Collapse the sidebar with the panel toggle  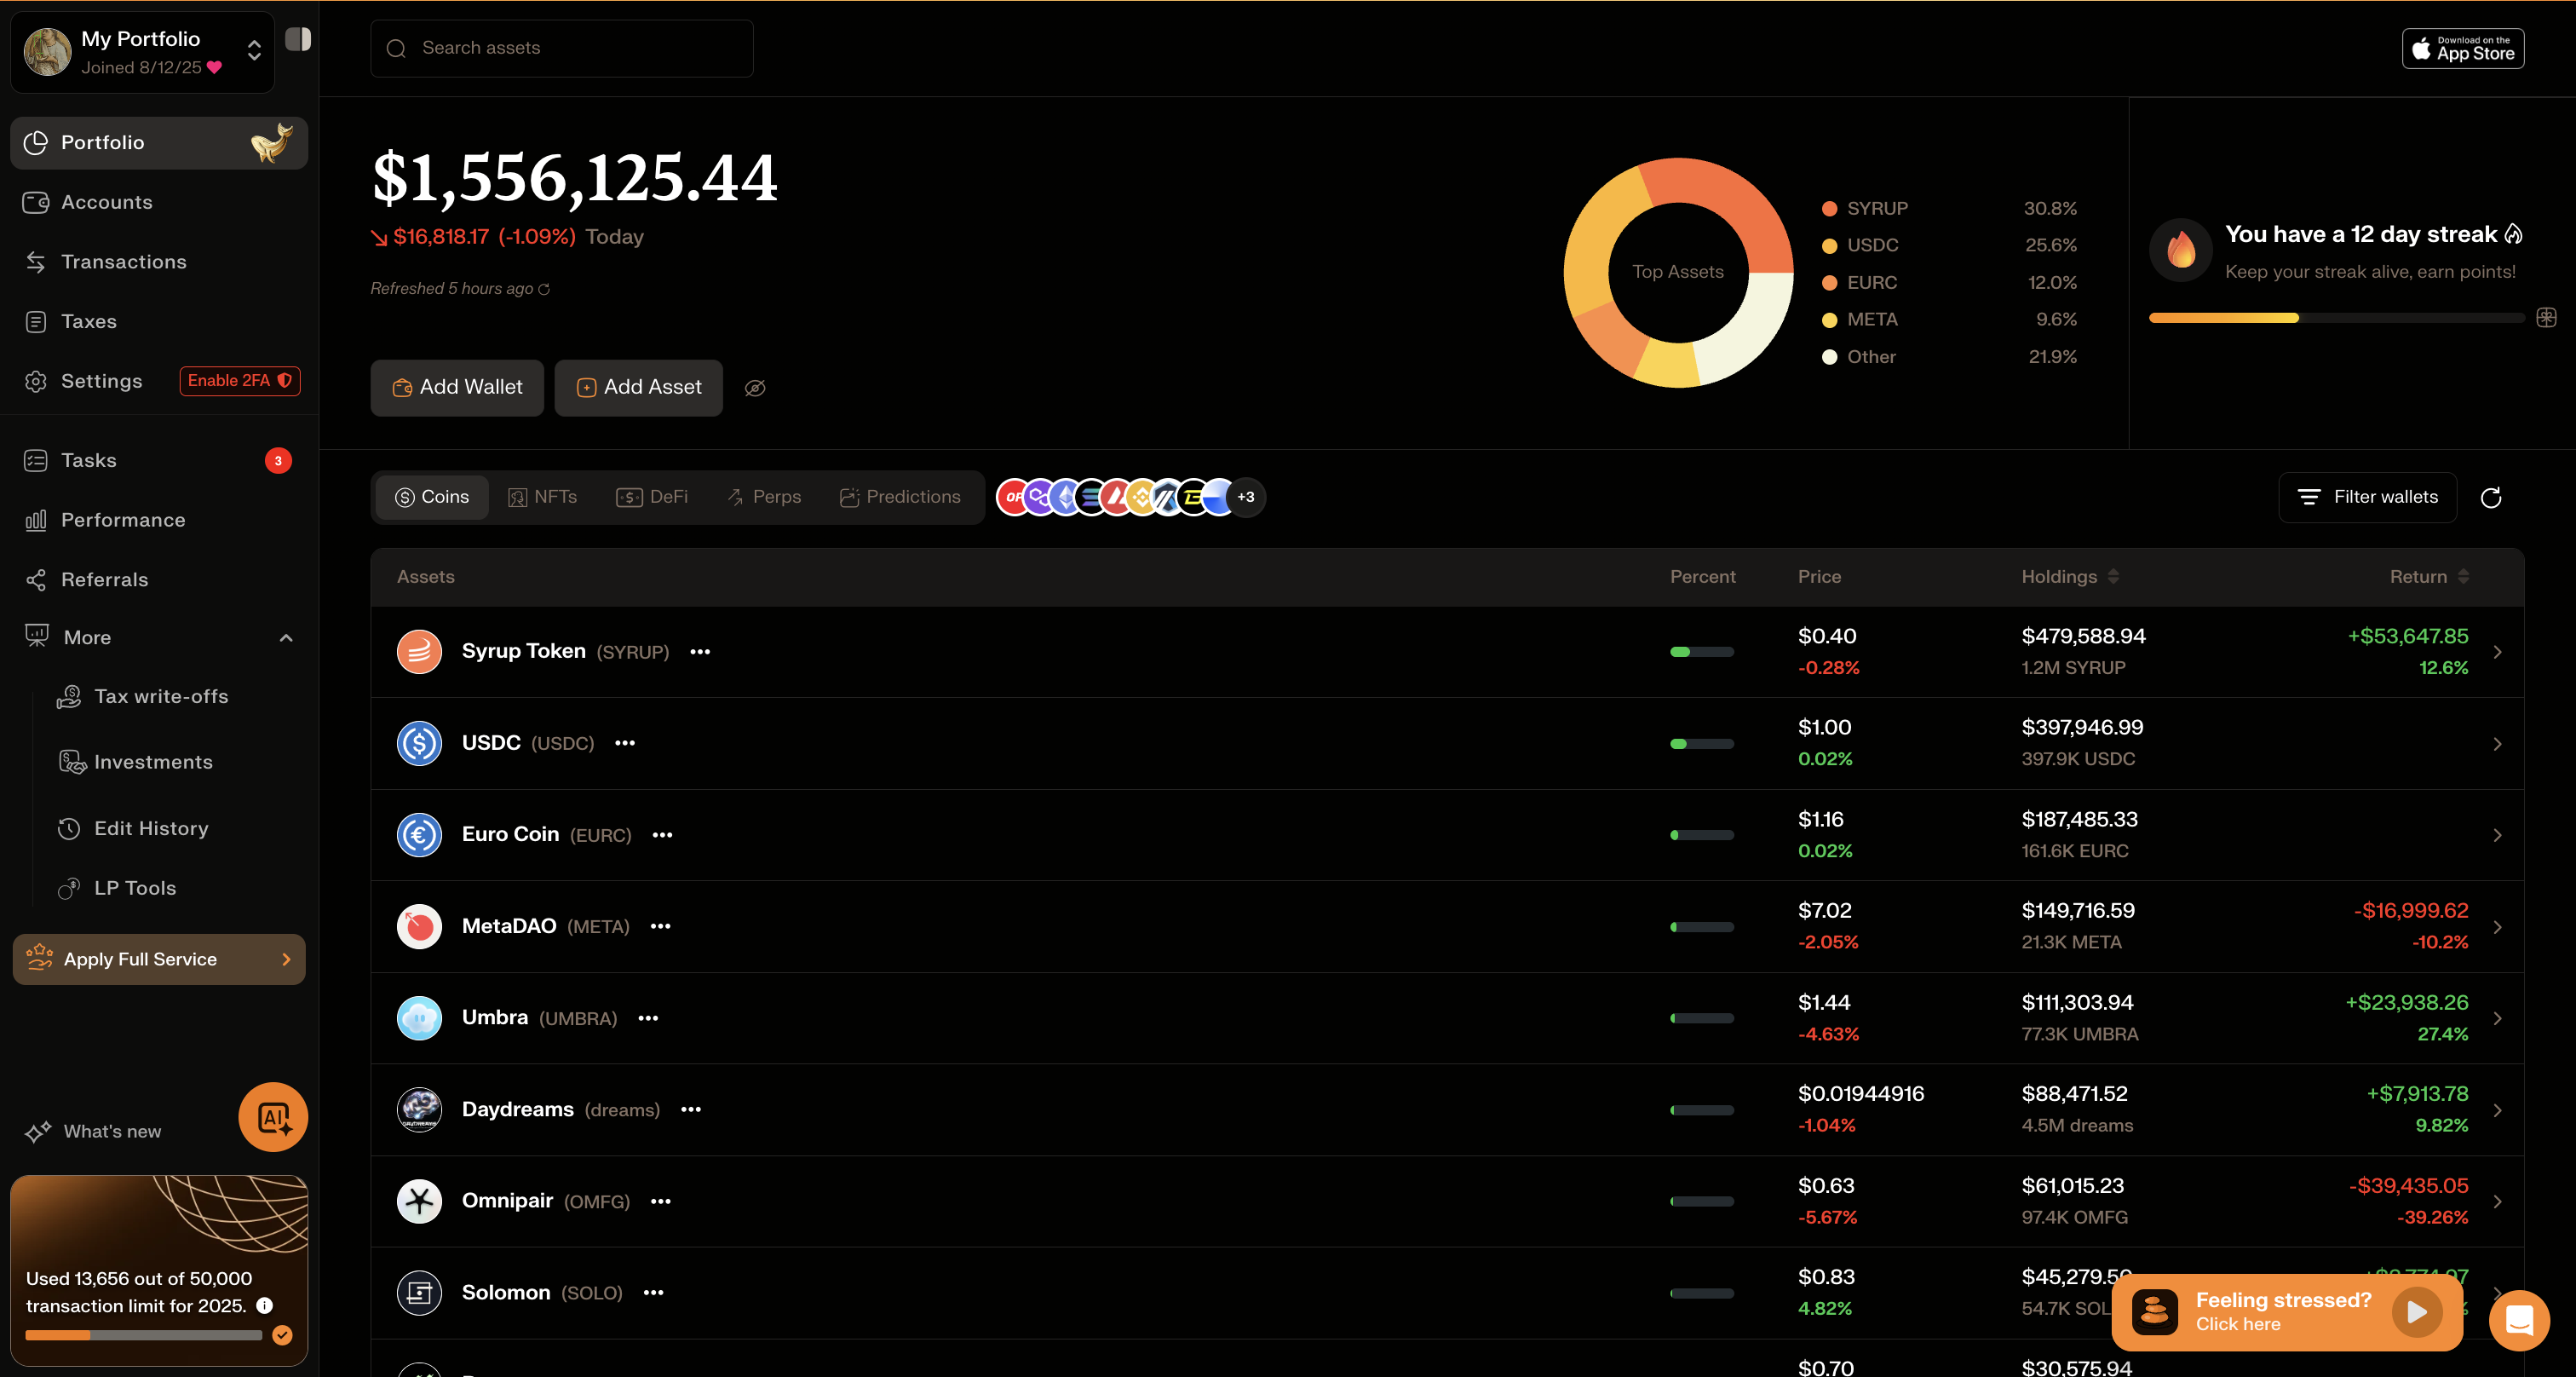tap(297, 38)
